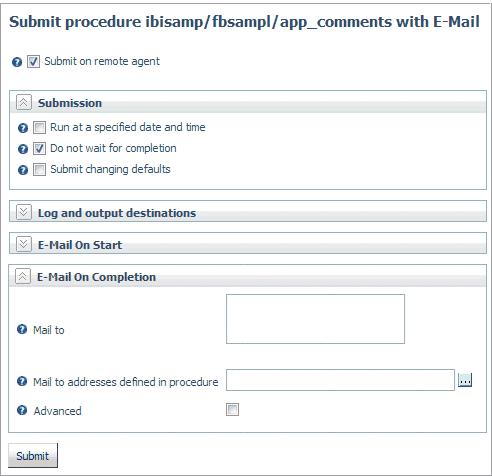492x476 pixels.
Task: Open the help icon next to Advanced
Action: coord(22,410)
